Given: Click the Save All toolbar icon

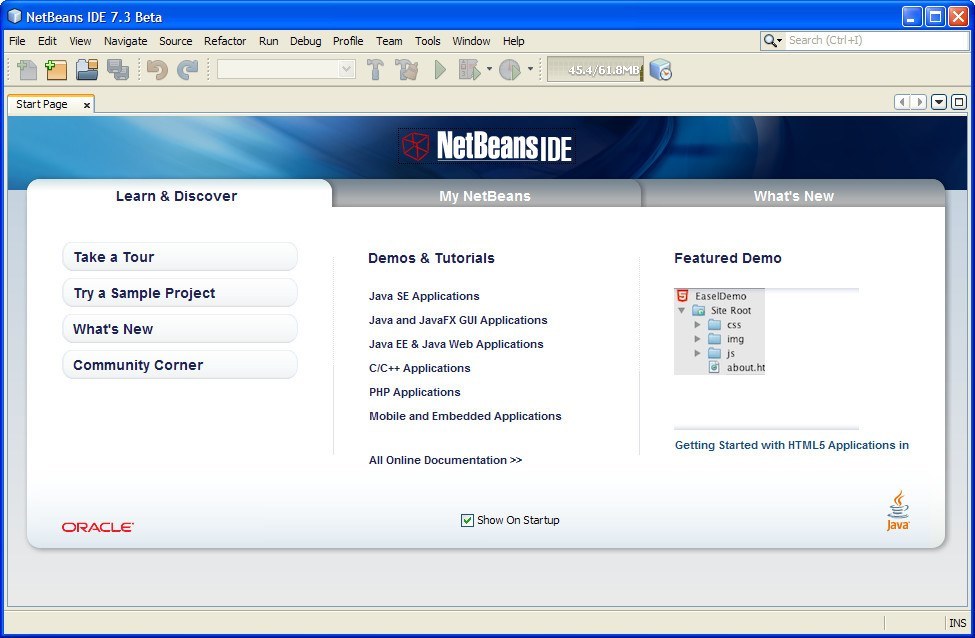Looking at the screenshot, I should tap(118, 70).
